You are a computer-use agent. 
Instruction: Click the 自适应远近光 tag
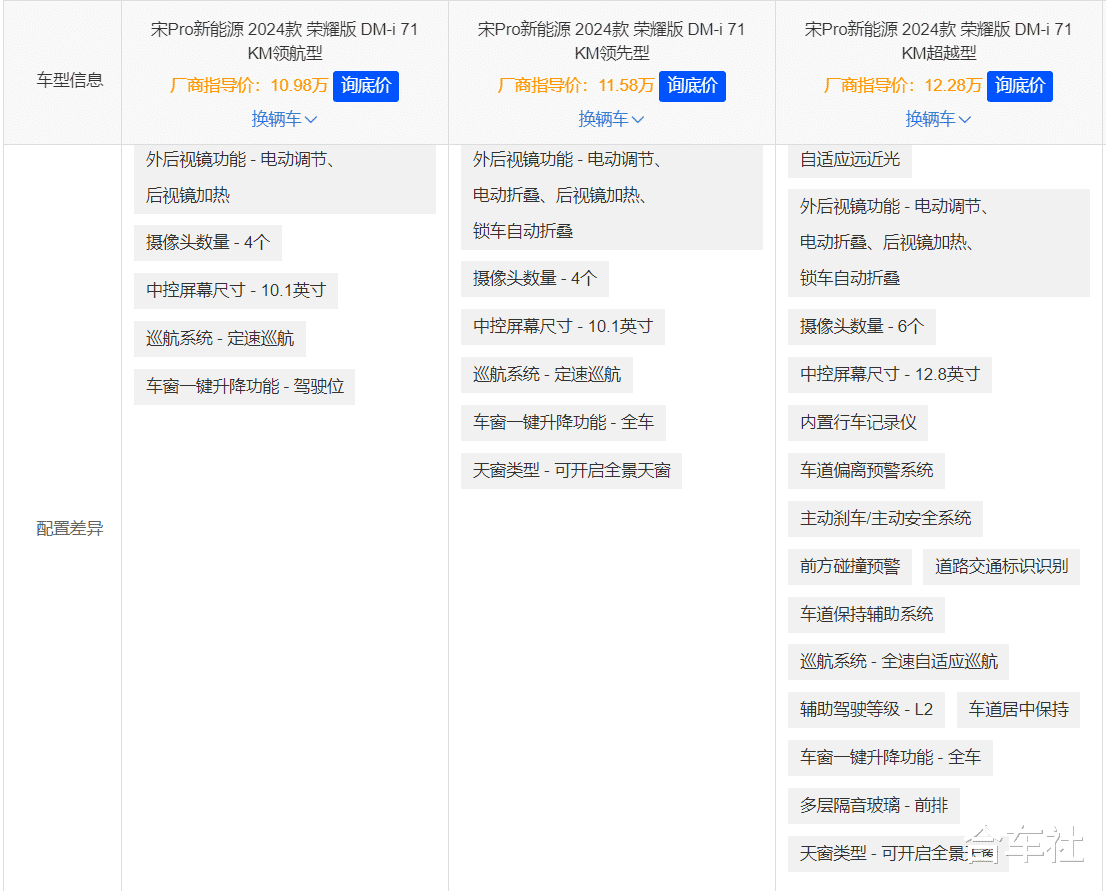click(x=850, y=160)
